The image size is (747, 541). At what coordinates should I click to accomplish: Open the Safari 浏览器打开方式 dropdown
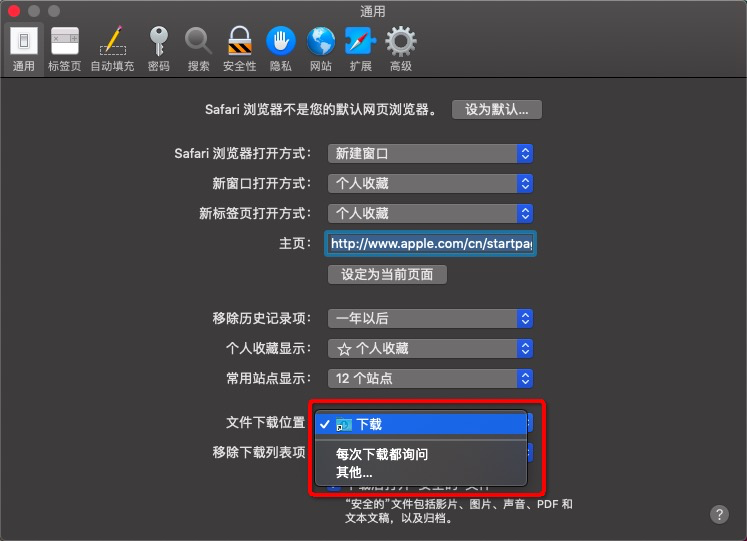430,154
